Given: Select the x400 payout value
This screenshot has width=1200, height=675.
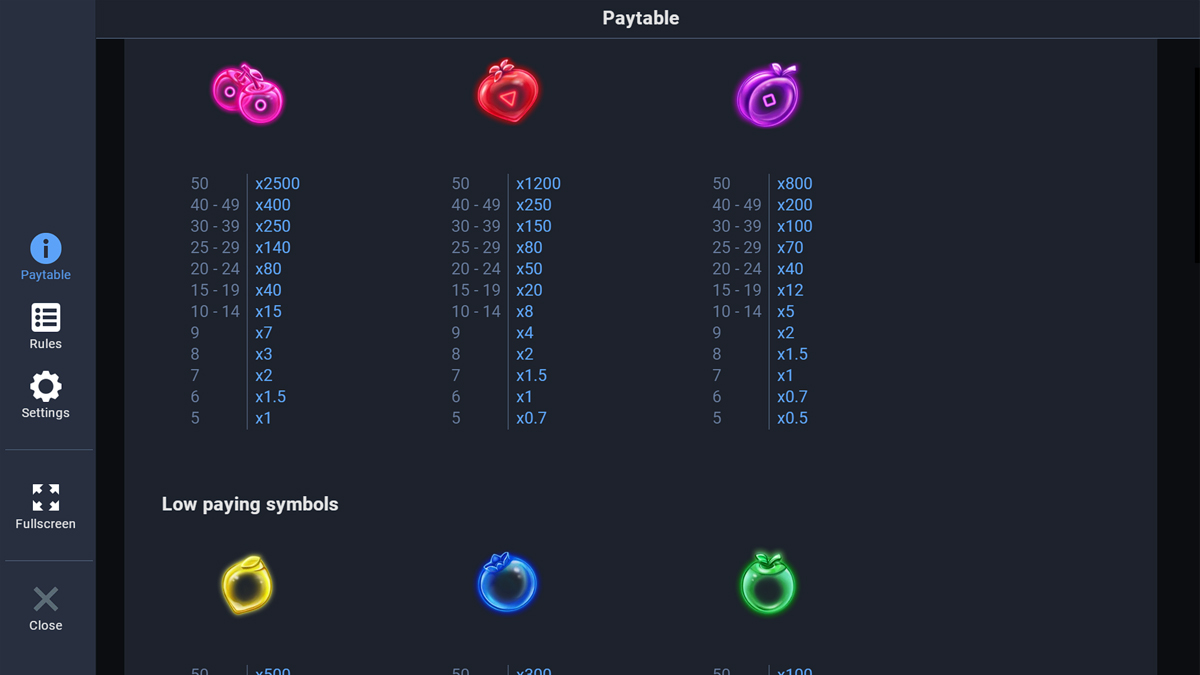Looking at the screenshot, I should 273,205.
